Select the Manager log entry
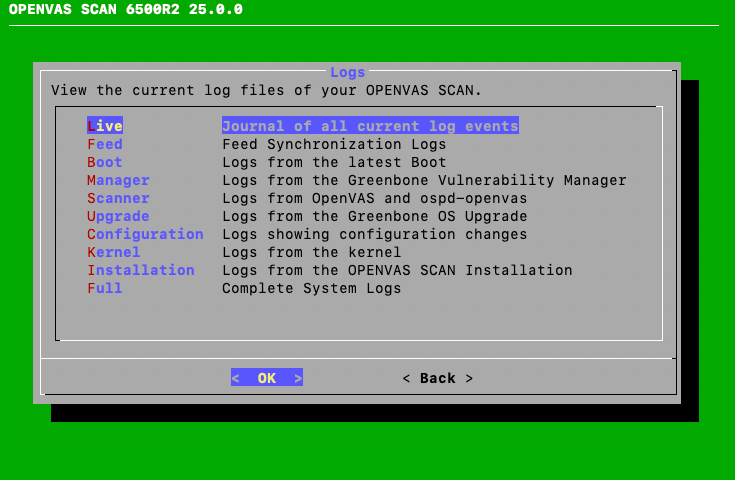Screen dimensions: 735x480 118,180
